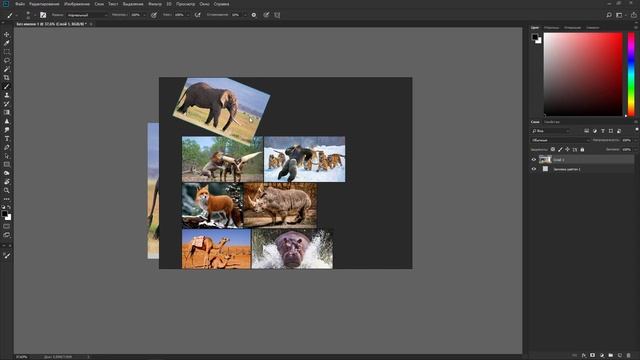Swap foreground and background colors
640x360 pixels.
click(x=9, y=207)
